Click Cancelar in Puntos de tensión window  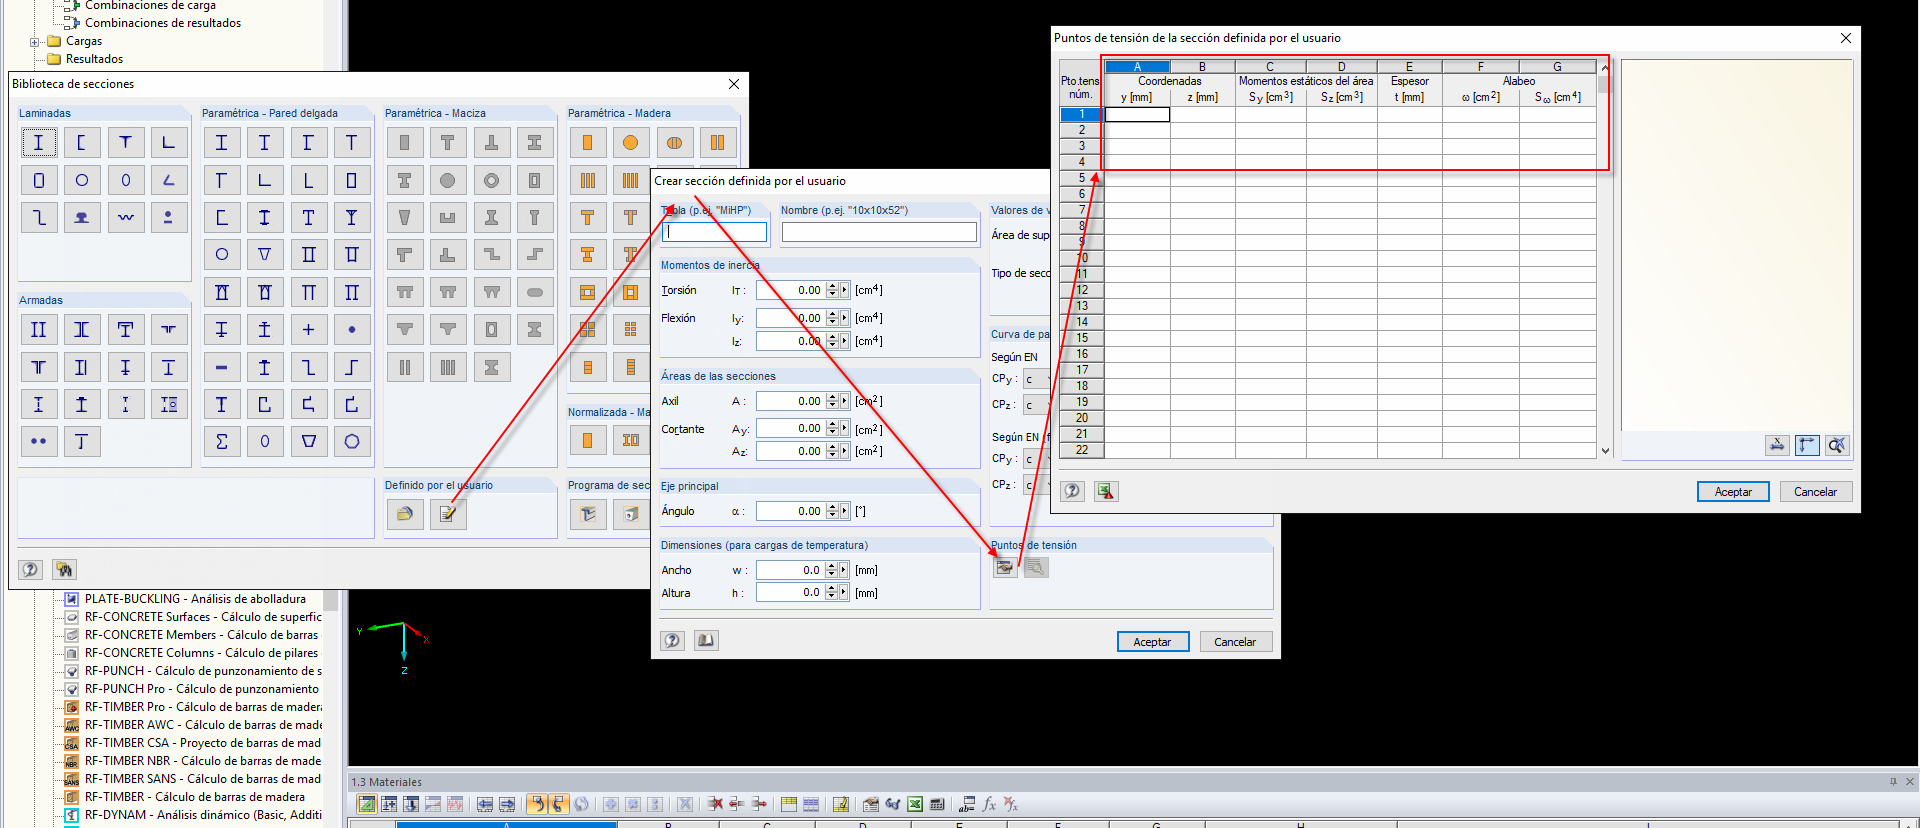coord(1815,492)
